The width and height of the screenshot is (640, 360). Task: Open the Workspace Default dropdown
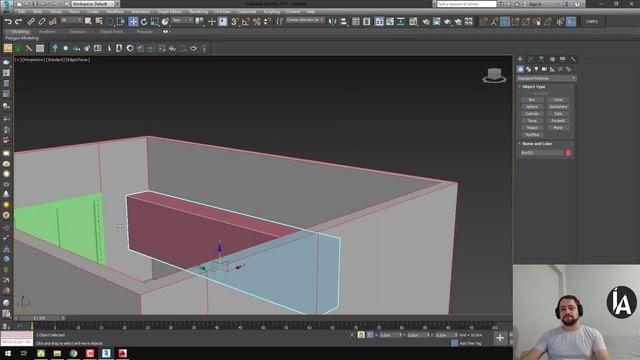pyautogui.click(x=93, y=4)
